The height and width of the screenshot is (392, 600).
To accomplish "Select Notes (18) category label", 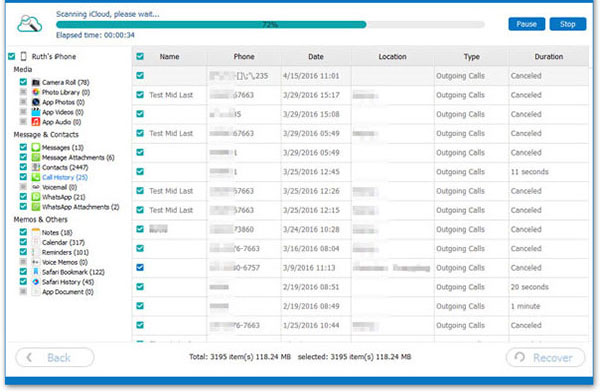I will tap(57, 232).
